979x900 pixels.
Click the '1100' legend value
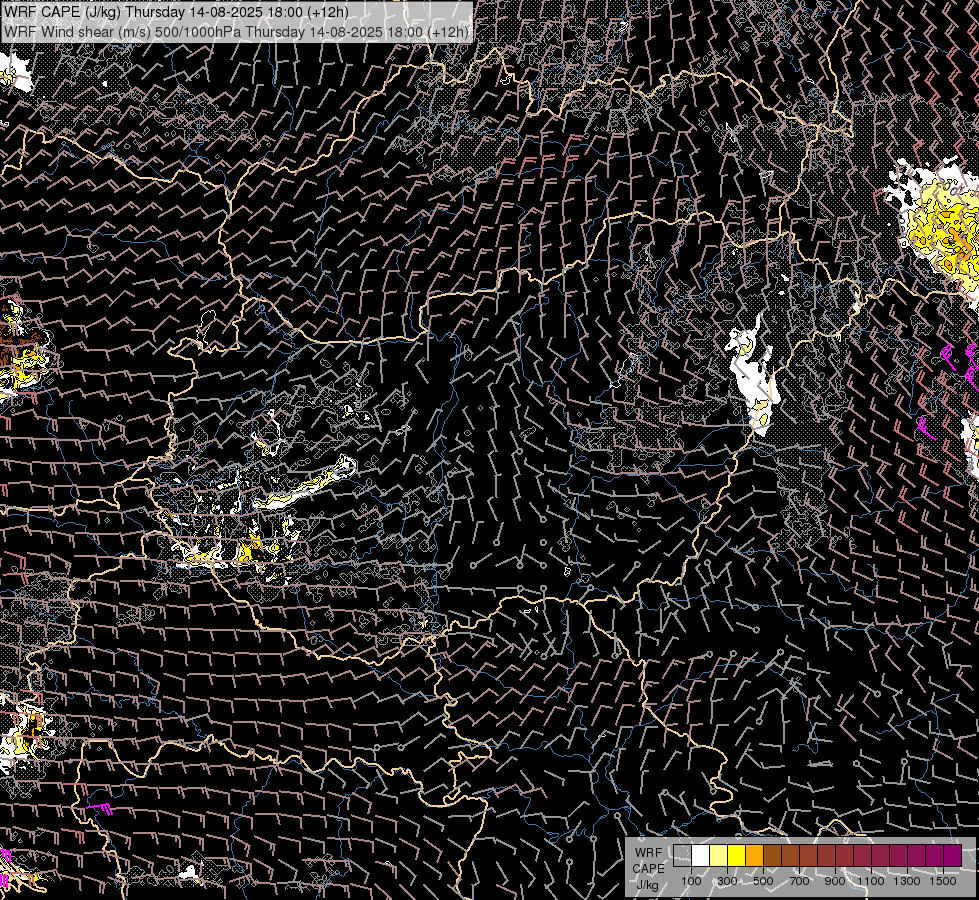870,881
